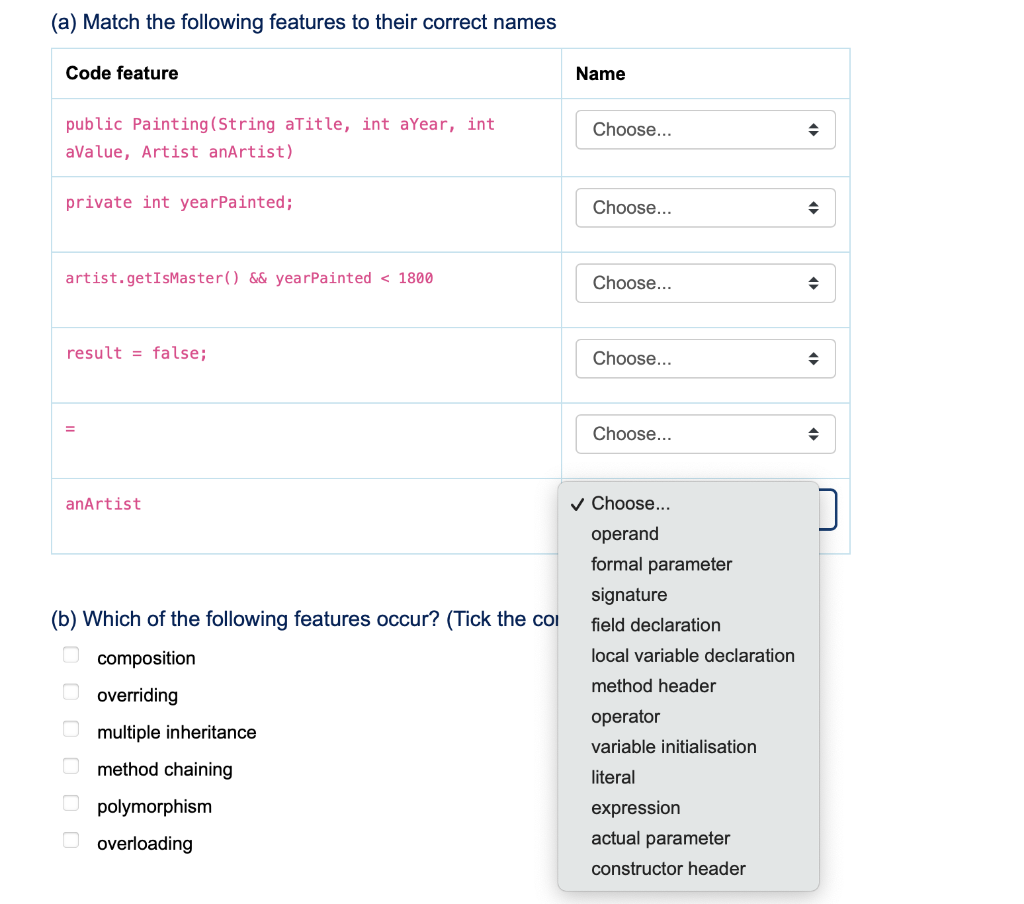Tick the composition checkbox
The width and height of the screenshot is (1024, 904).
click(x=71, y=654)
